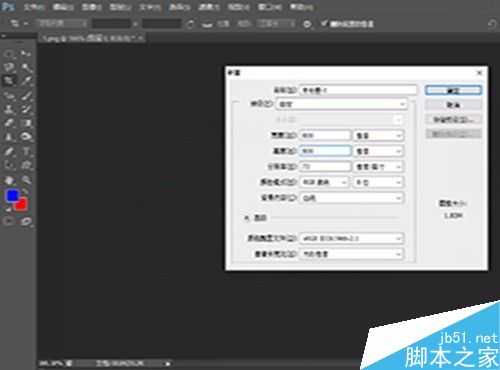Select the Hand tool
The height and width of the screenshot is (370, 500).
coord(9,180)
